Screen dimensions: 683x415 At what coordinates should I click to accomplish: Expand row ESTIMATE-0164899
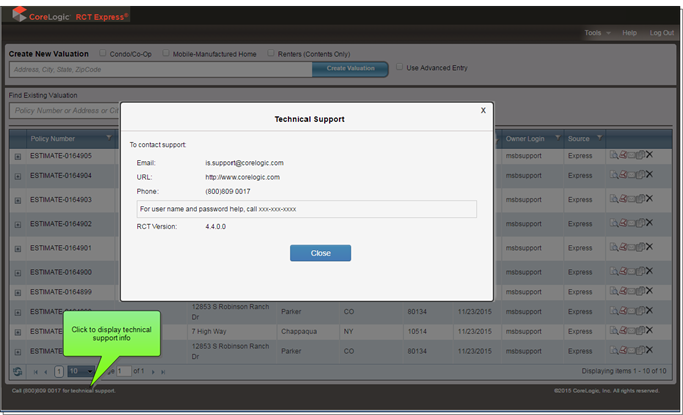click(18, 293)
